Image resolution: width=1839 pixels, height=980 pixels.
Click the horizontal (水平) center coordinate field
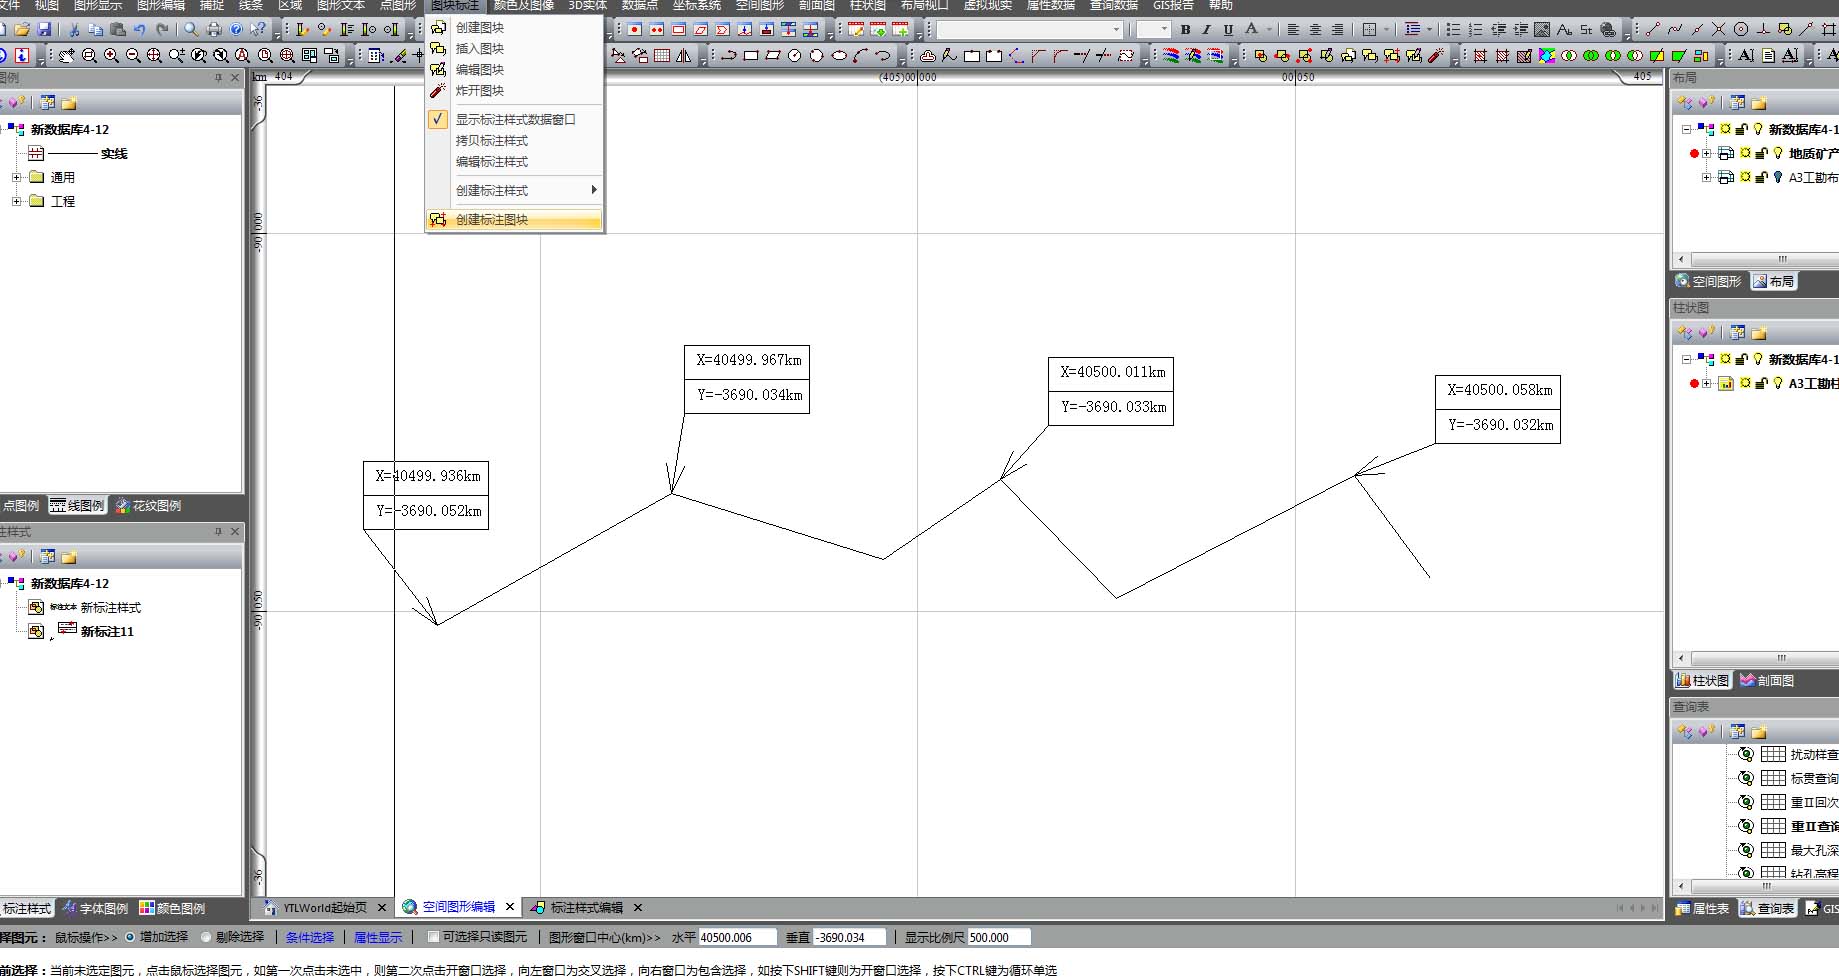(x=738, y=937)
